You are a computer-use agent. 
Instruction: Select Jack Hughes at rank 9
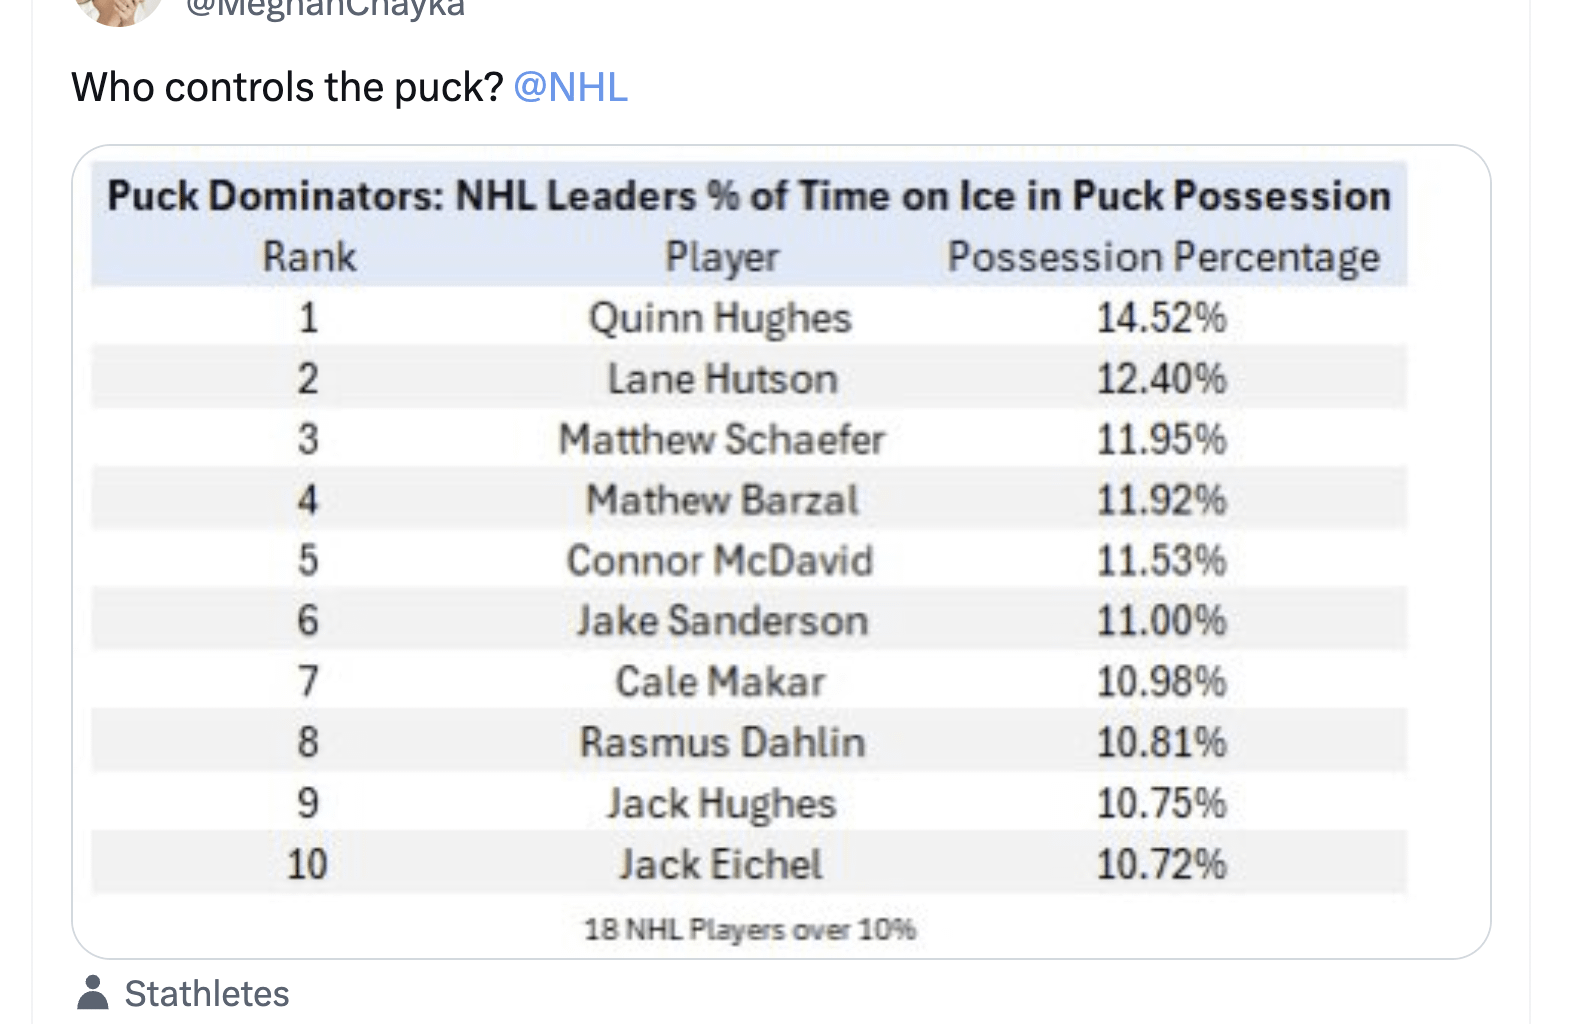722,803
